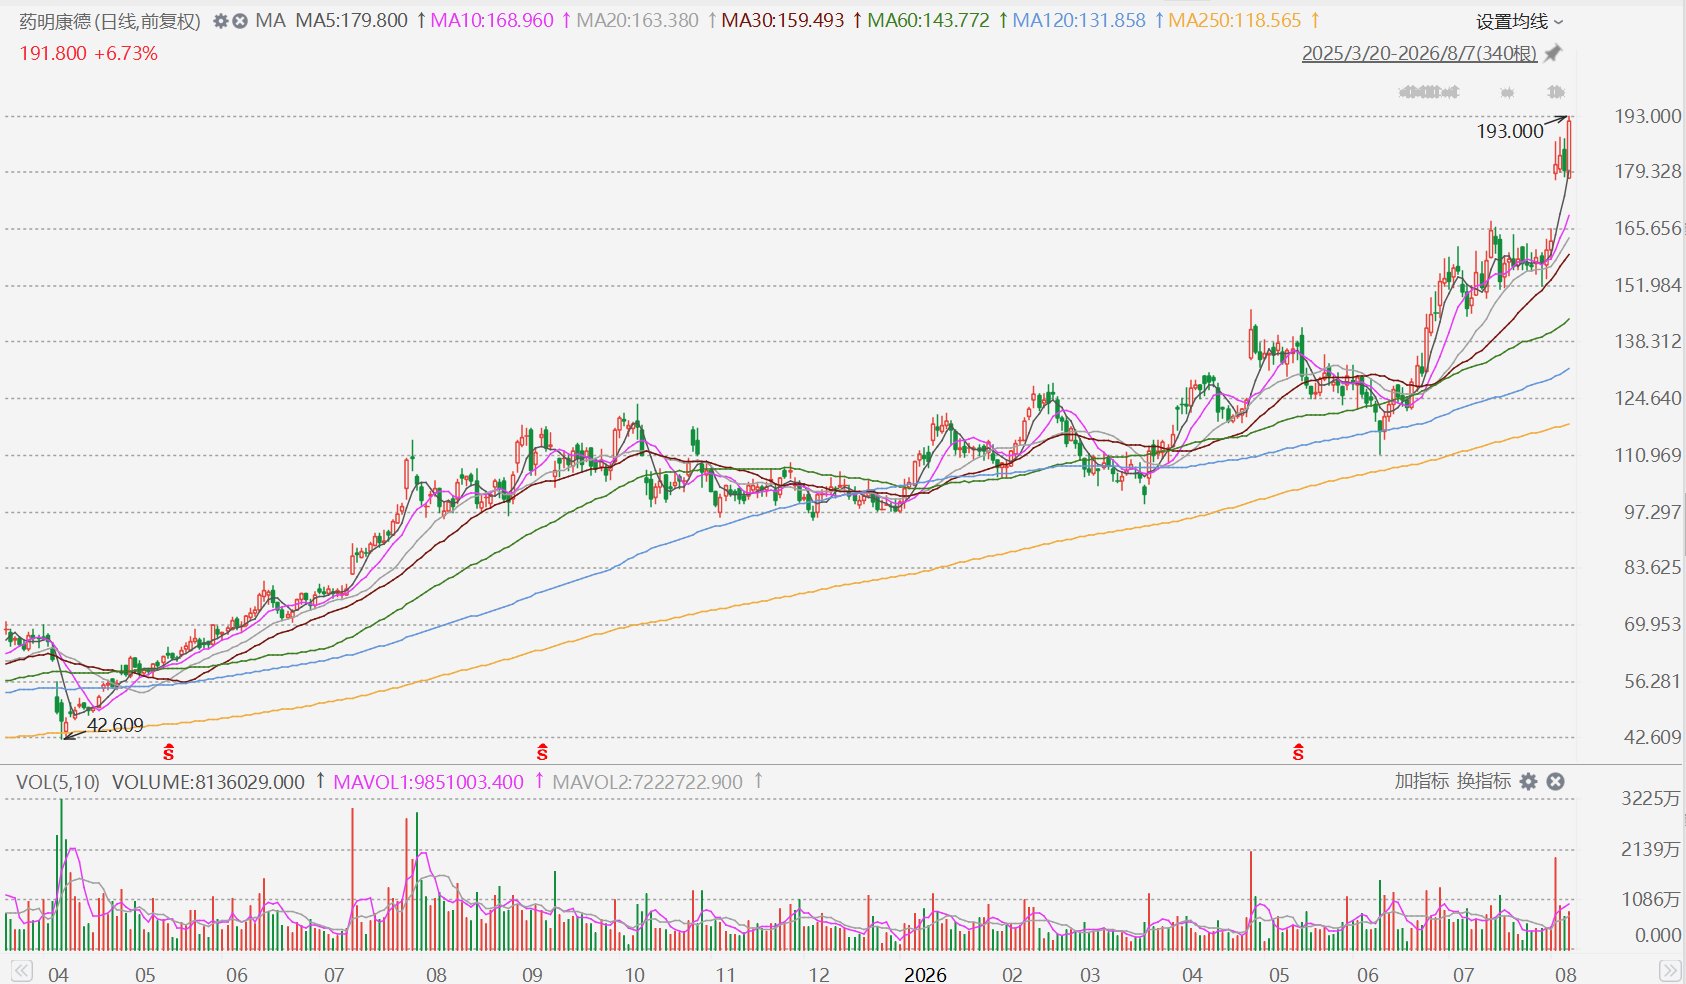Click the price 191.800 +6.73% readout
Viewport: 1686px width, 984px height.
(89, 53)
